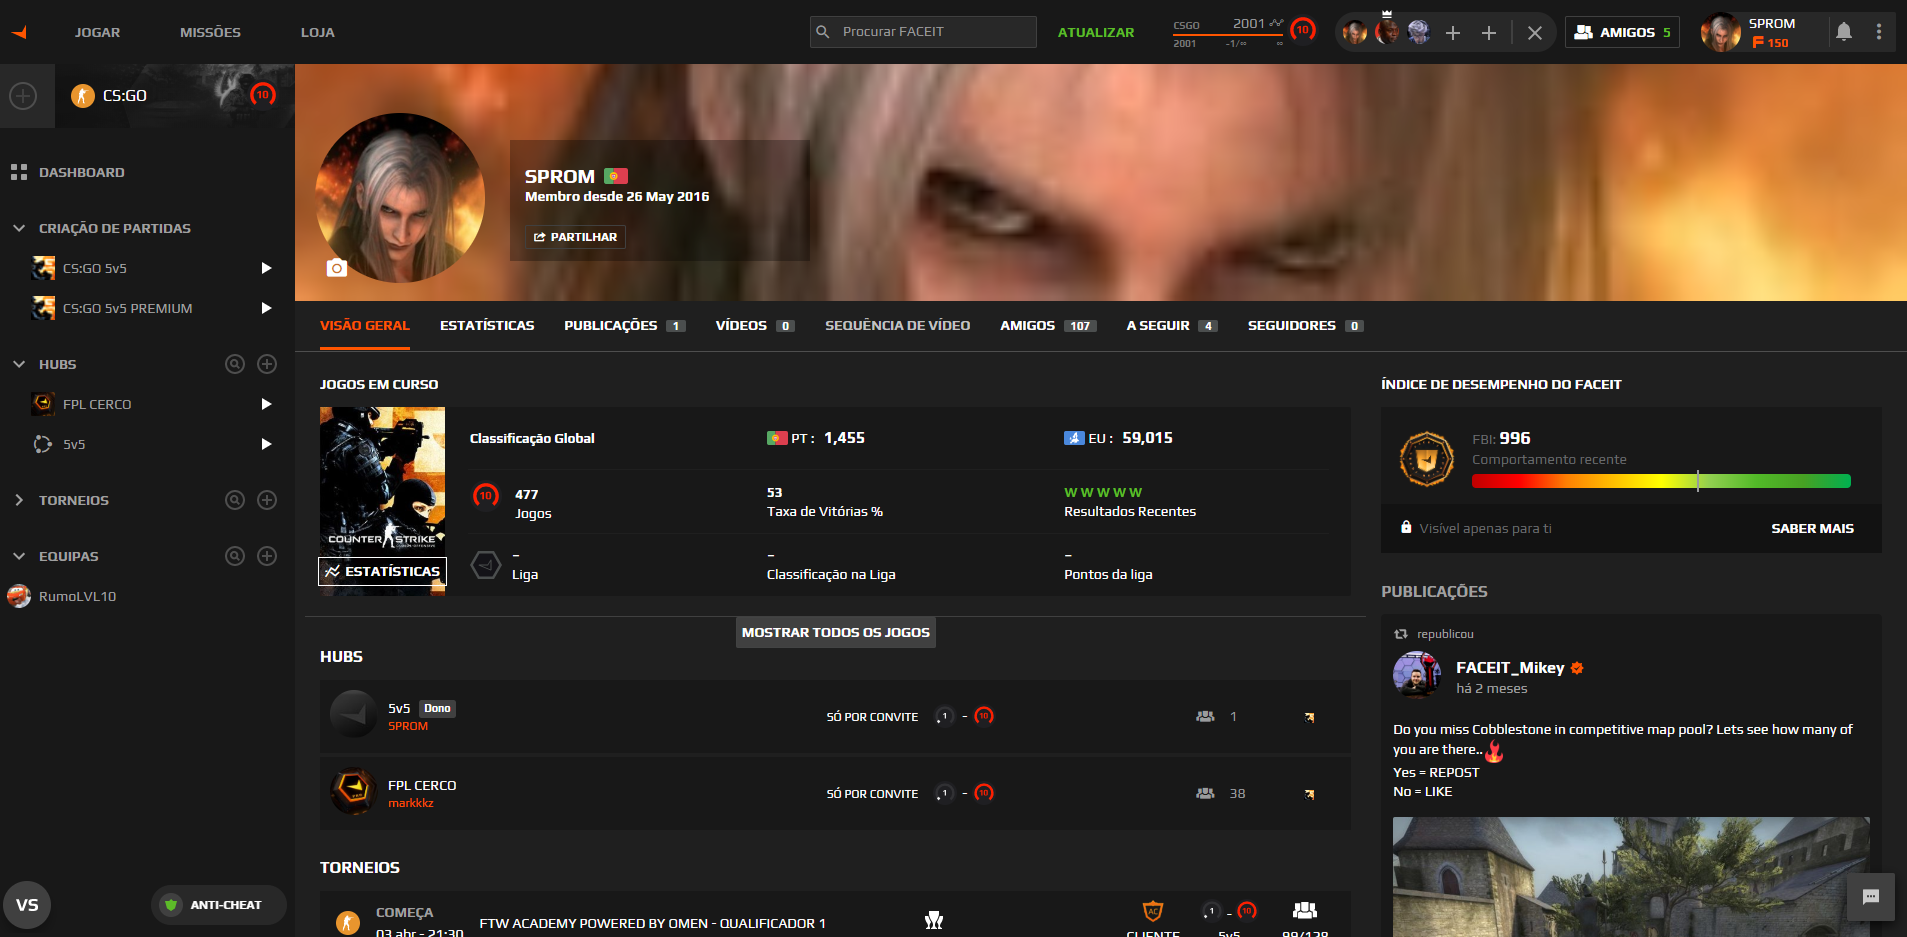Viewport: 1907px width, 937px height.
Task: Open FTW Academy Powered by Omen tournament
Action: point(652,923)
